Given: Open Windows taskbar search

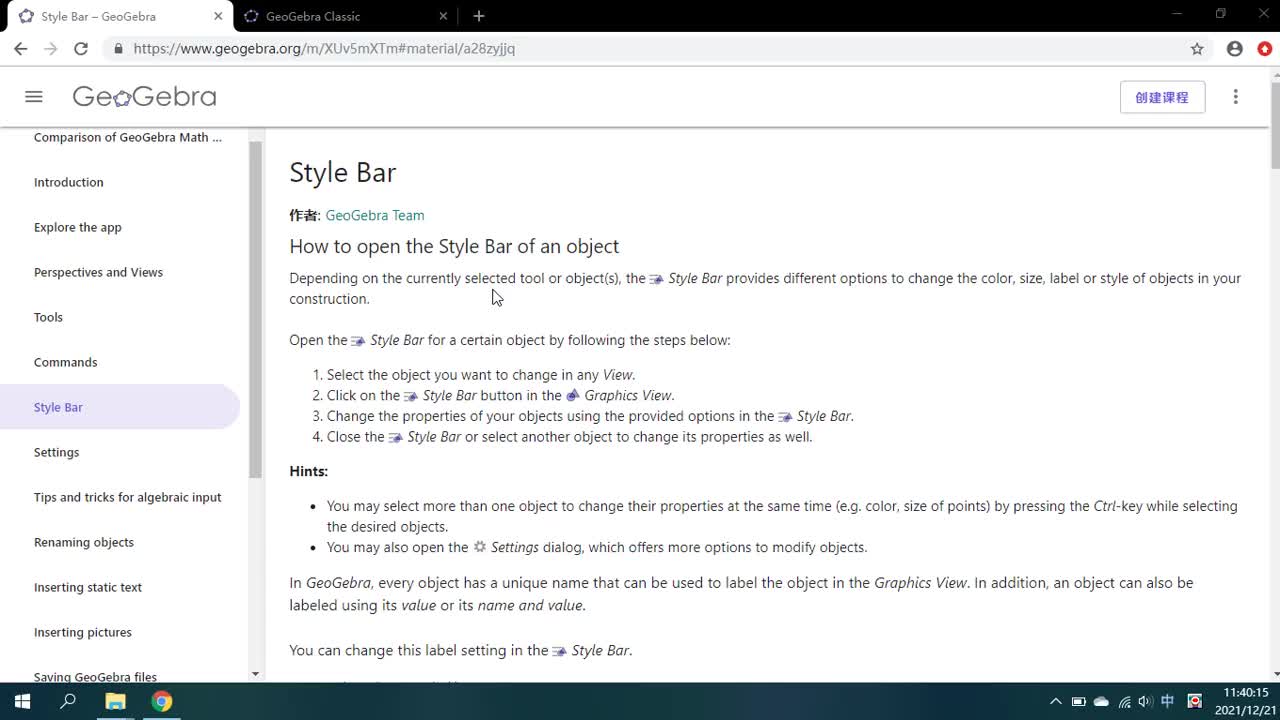Looking at the screenshot, I should coord(68,701).
